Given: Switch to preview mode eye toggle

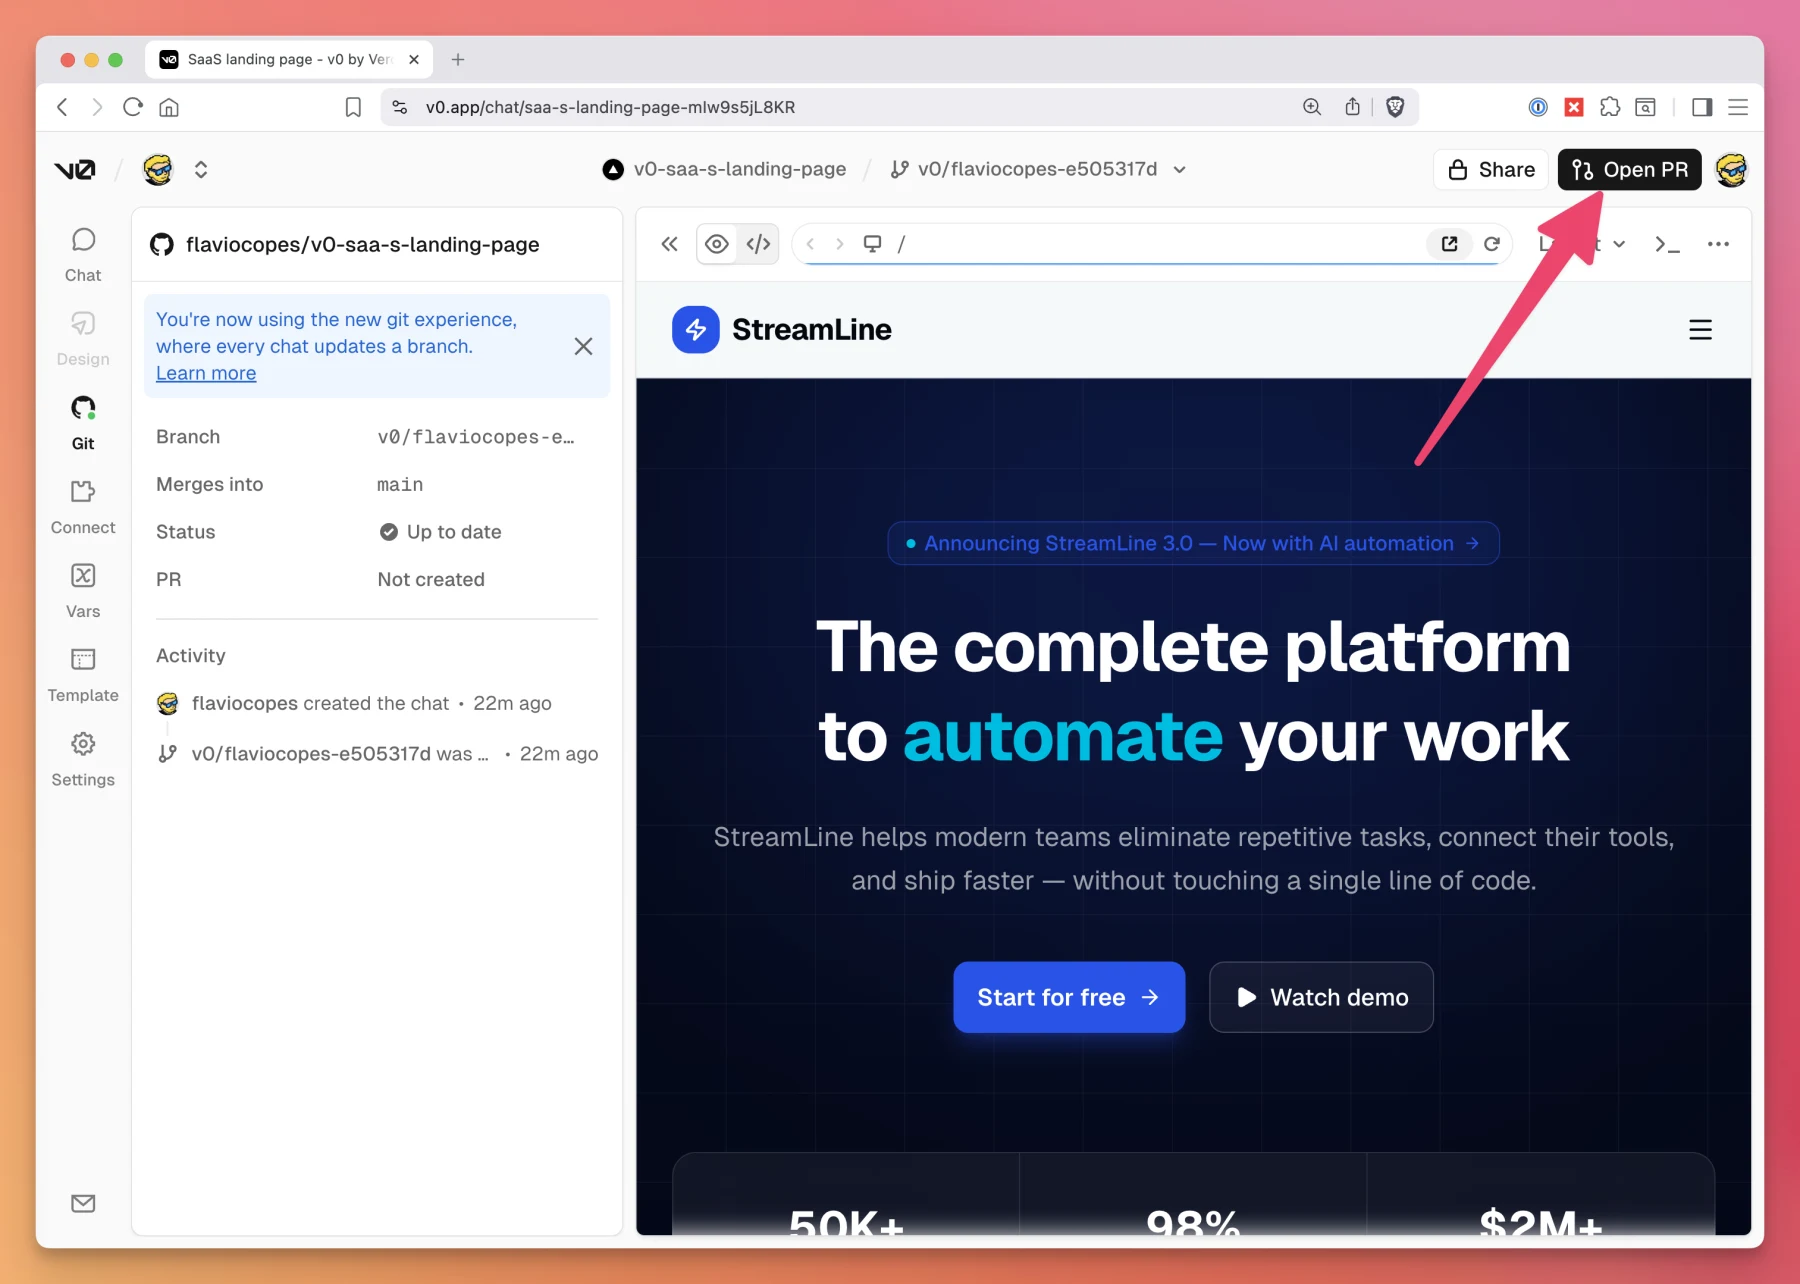Looking at the screenshot, I should tap(717, 244).
